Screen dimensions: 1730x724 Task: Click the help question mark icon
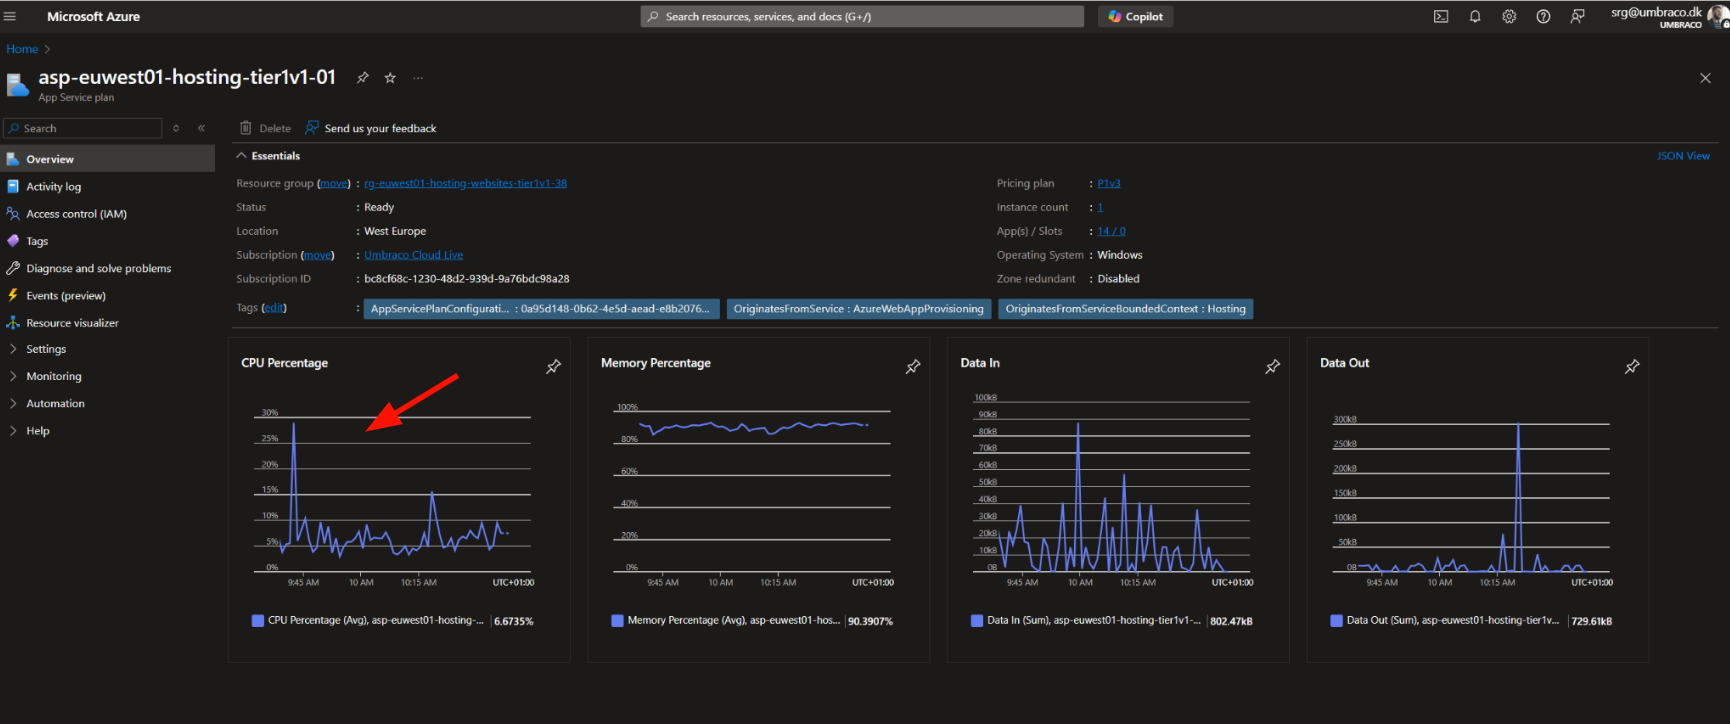tap(1543, 17)
